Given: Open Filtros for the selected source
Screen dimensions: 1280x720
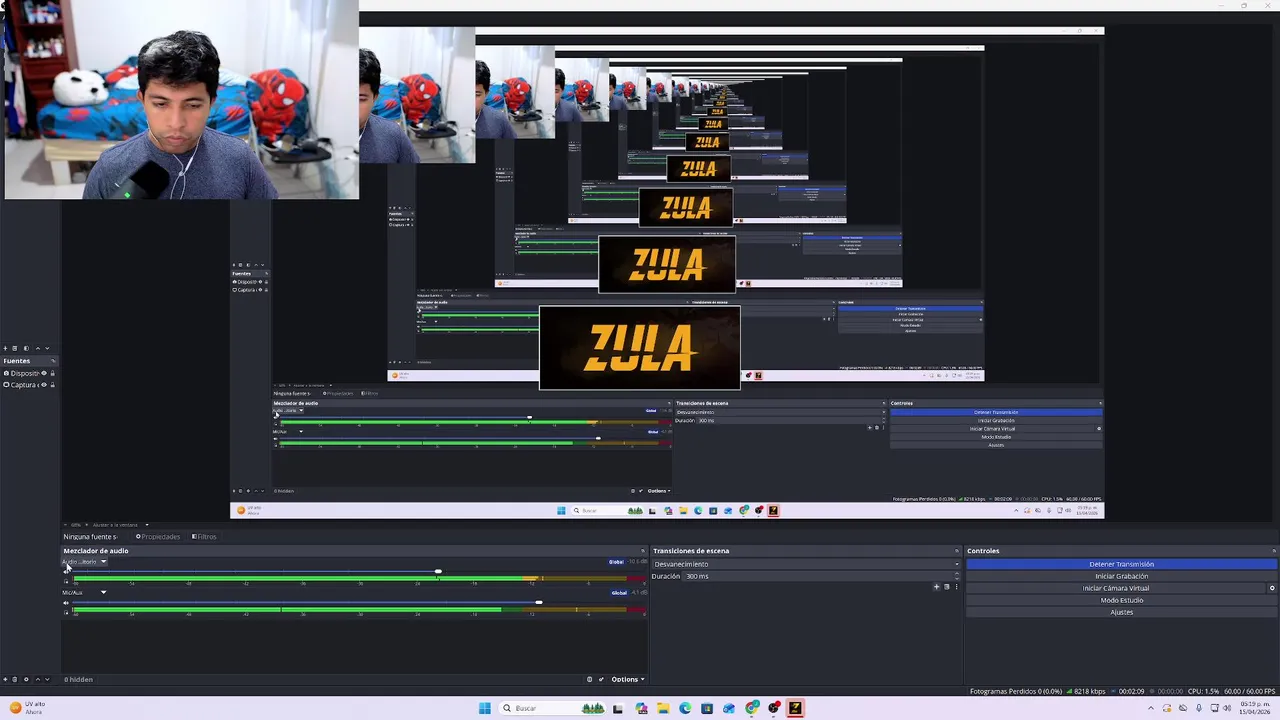Looking at the screenshot, I should point(204,537).
